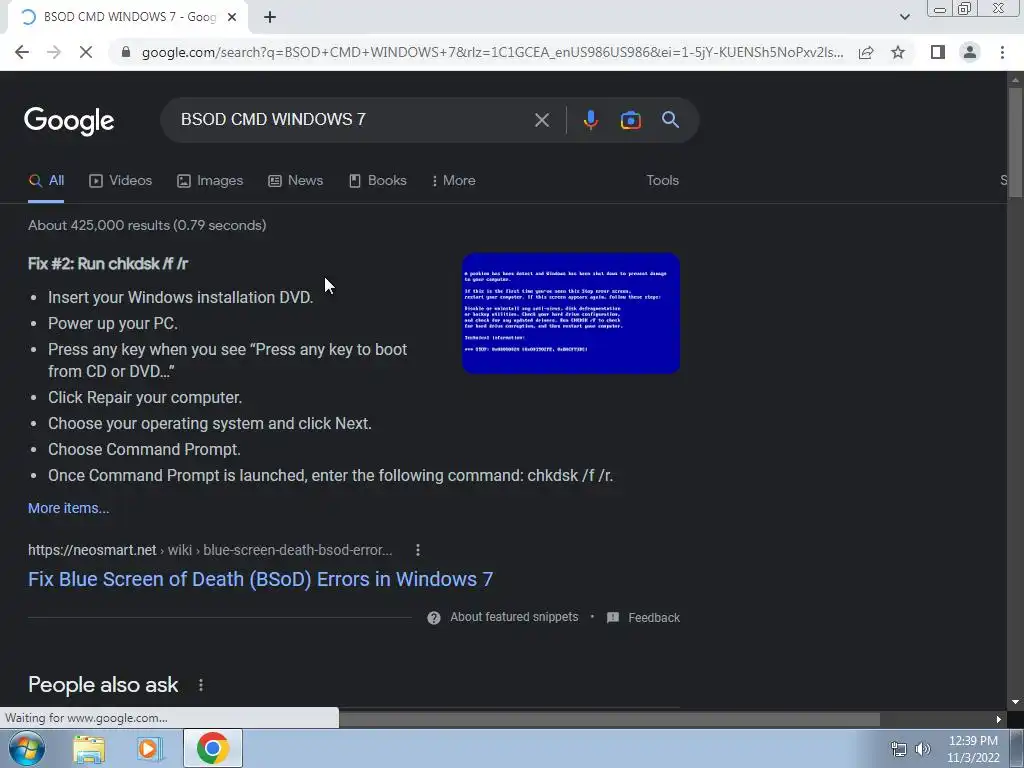1024x768 pixels.
Task: Click About featured snippets
Action: point(514,617)
